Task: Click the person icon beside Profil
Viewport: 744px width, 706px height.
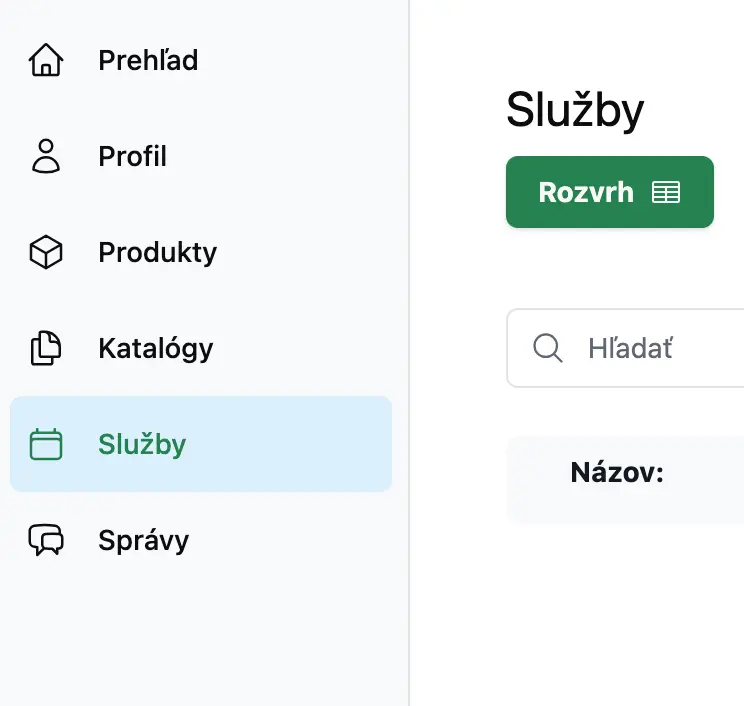Action: click(x=46, y=156)
